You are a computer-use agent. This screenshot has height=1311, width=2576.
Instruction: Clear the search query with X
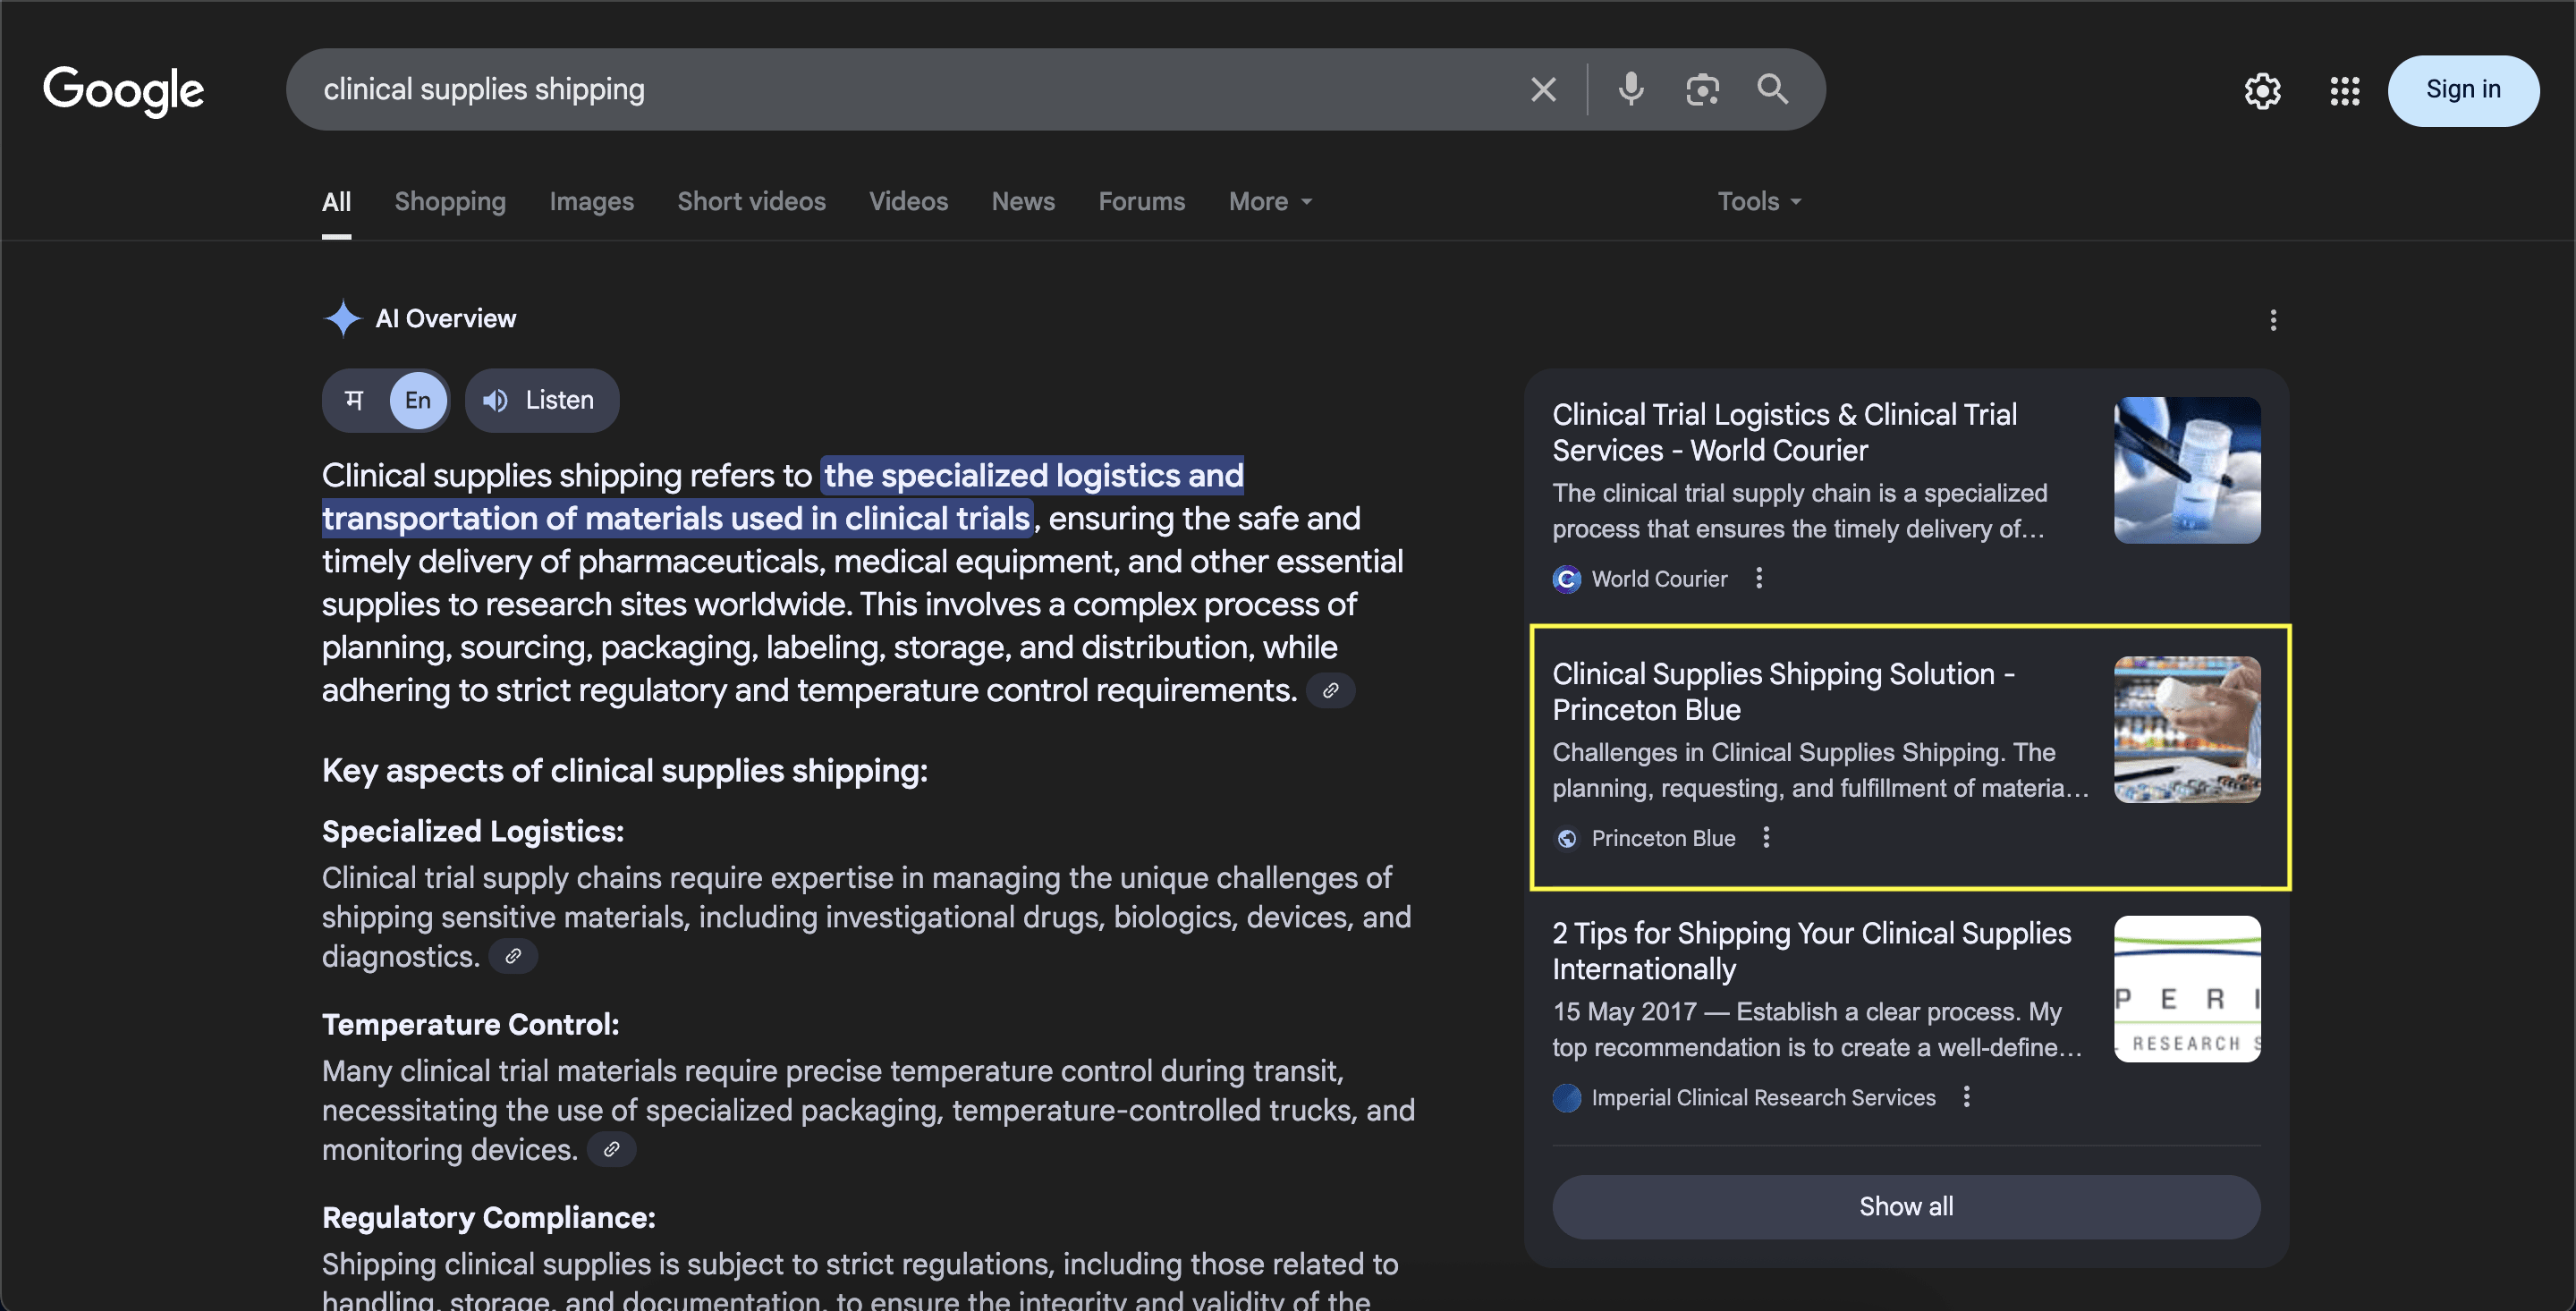click(x=1543, y=90)
